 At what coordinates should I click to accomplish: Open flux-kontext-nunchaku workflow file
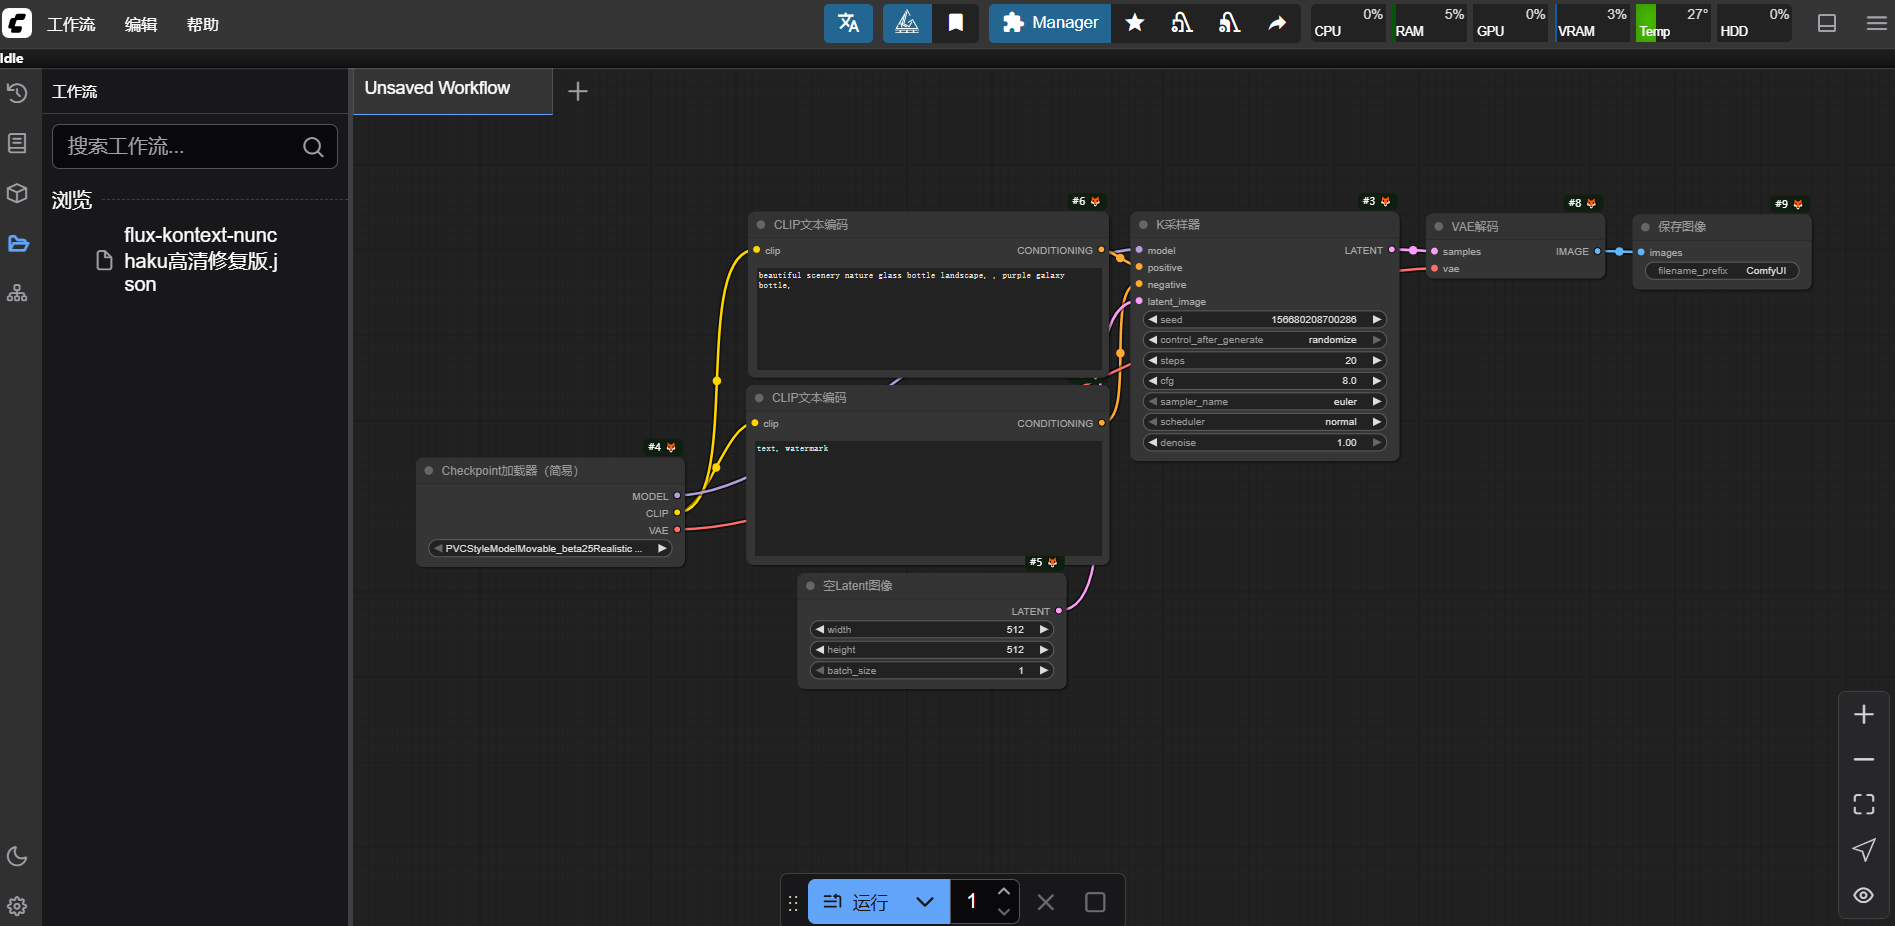point(200,260)
